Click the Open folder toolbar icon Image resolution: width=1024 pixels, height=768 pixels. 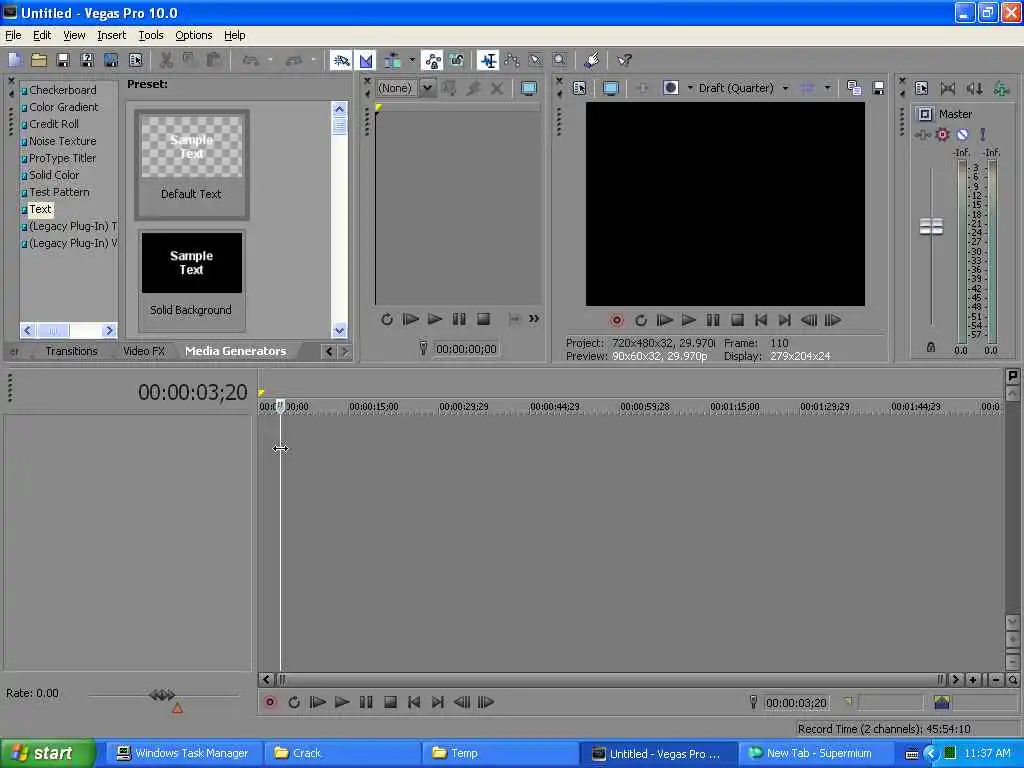point(39,61)
